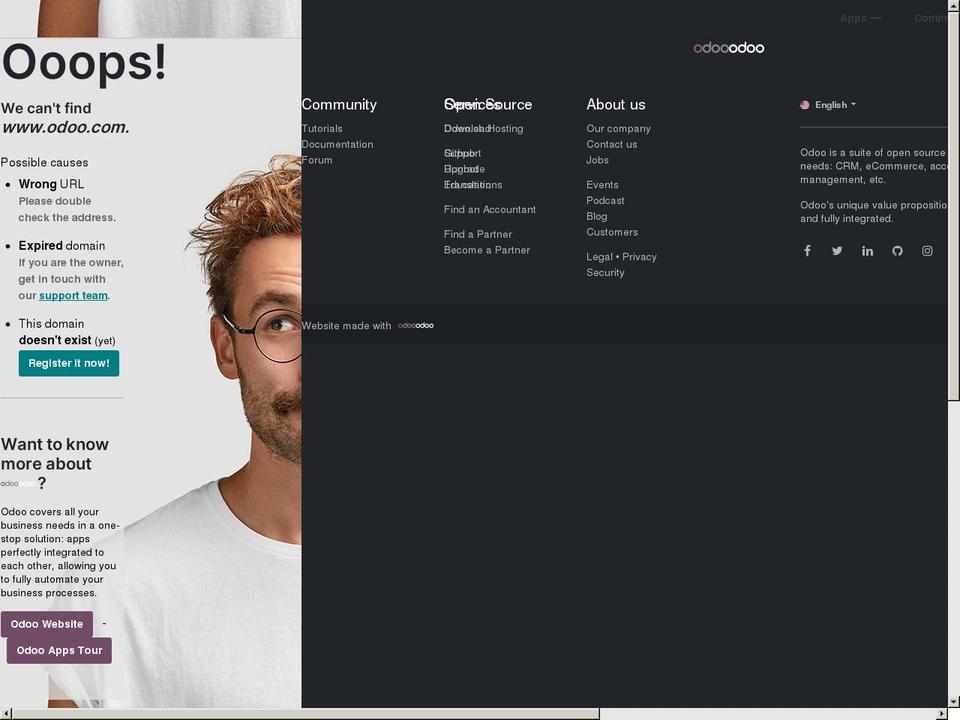960x720 pixels.
Task: Open the Blog link
Action: click(x=597, y=216)
